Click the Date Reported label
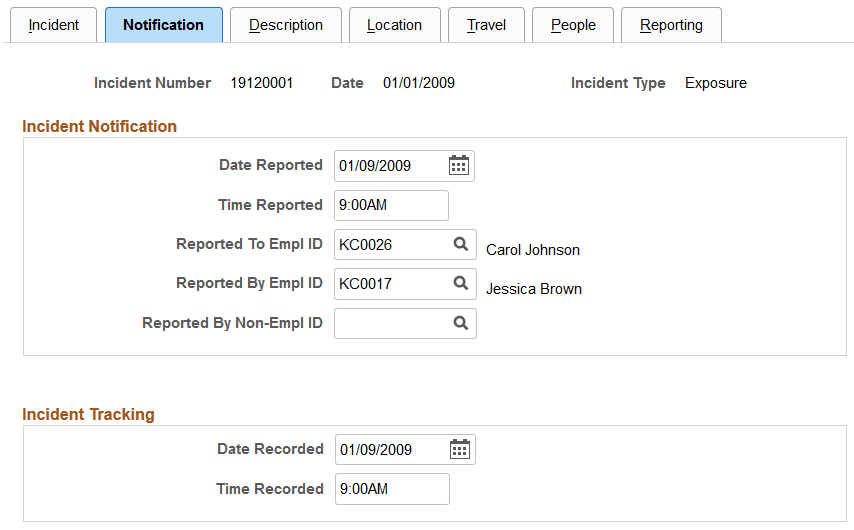854x530 pixels. point(271,165)
